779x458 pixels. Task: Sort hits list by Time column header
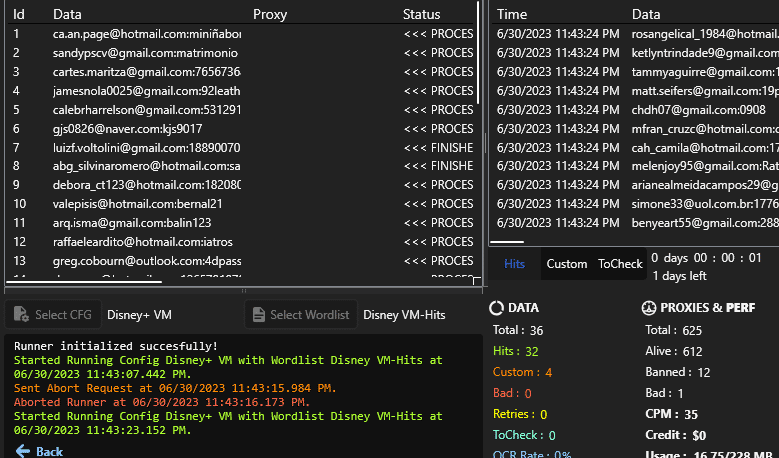tap(512, 15)
